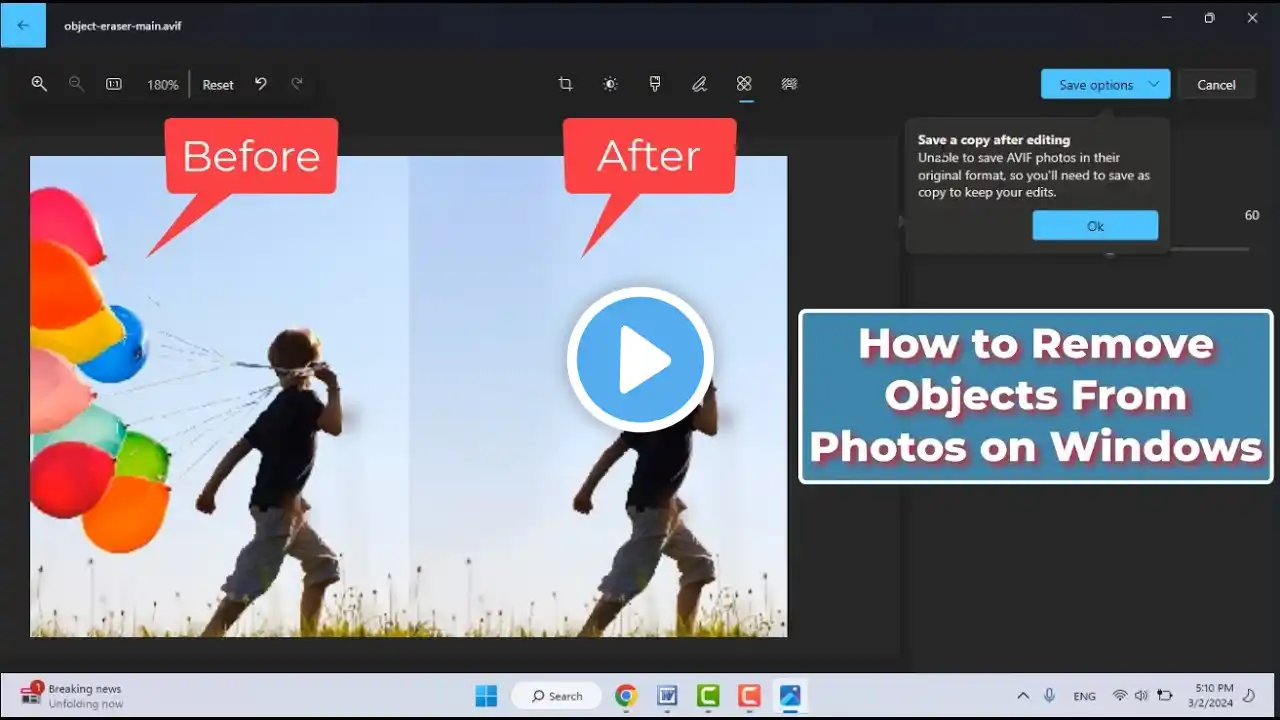Open the Windows taskbar Search box
This screenshot has width=1280, height=720.
click(556, 696)
